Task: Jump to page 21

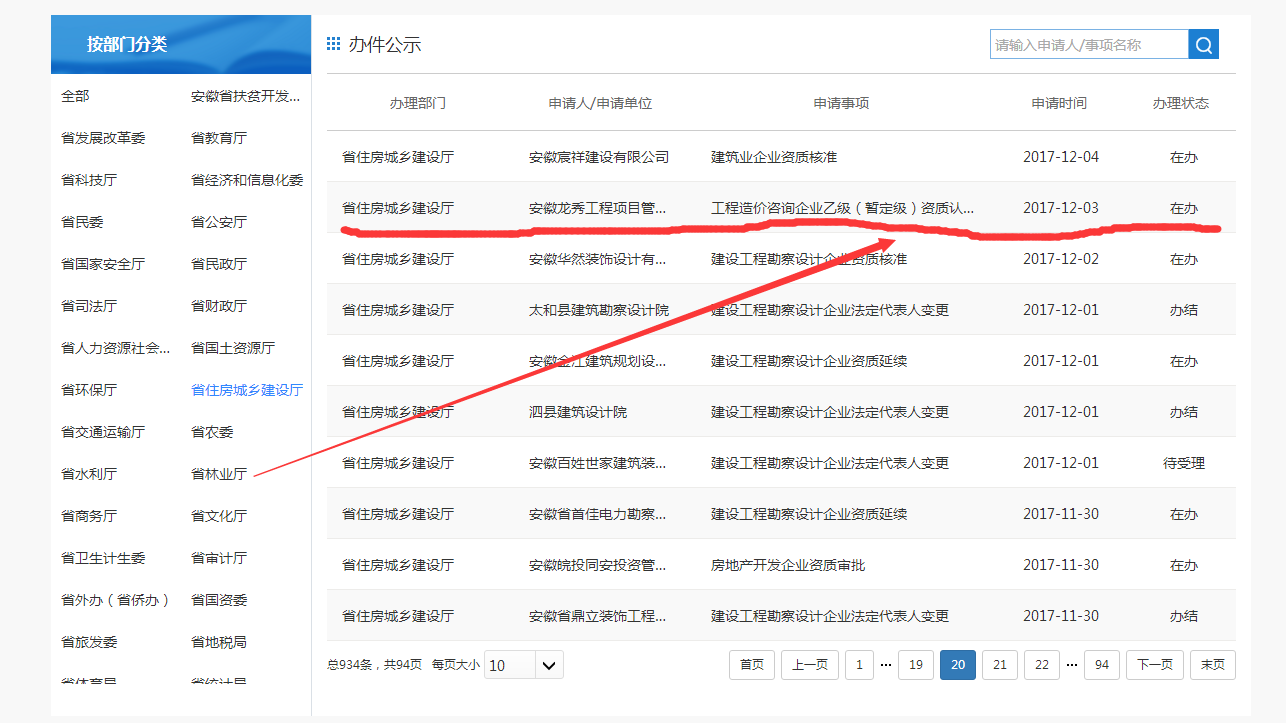Action: tap(1000, 665)
